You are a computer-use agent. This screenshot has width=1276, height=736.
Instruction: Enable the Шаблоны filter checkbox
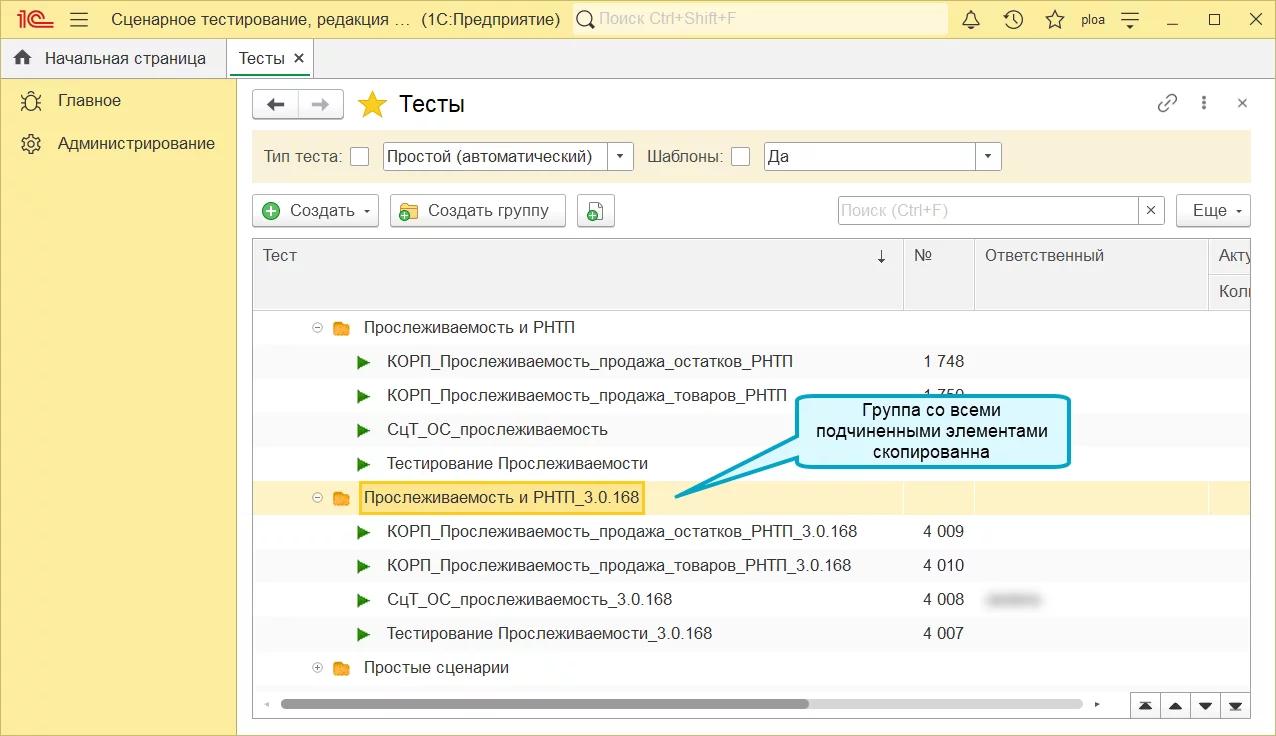pyautogui.click(x=741, y=157)
